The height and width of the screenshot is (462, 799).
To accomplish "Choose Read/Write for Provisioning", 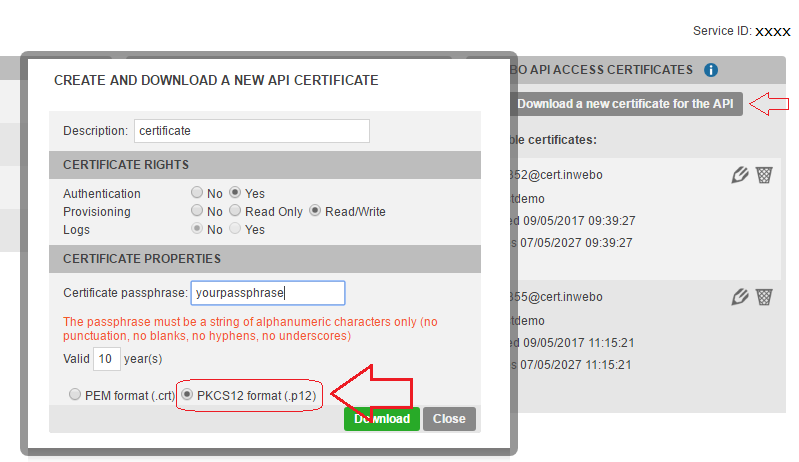I will [315, 212].
